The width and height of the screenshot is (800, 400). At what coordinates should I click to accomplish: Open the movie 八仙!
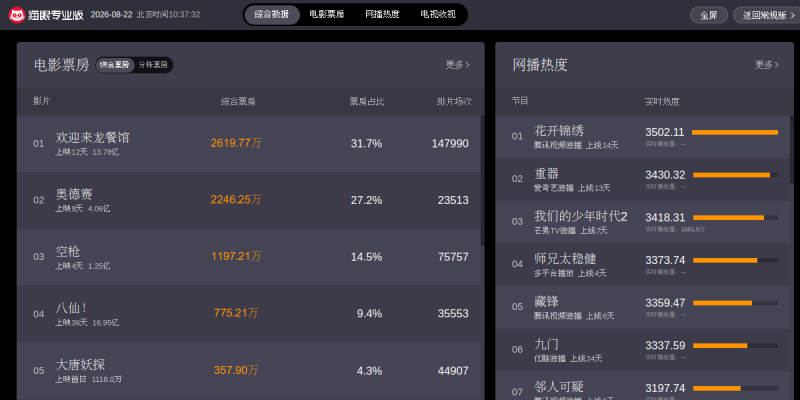(x=71, y=308)
